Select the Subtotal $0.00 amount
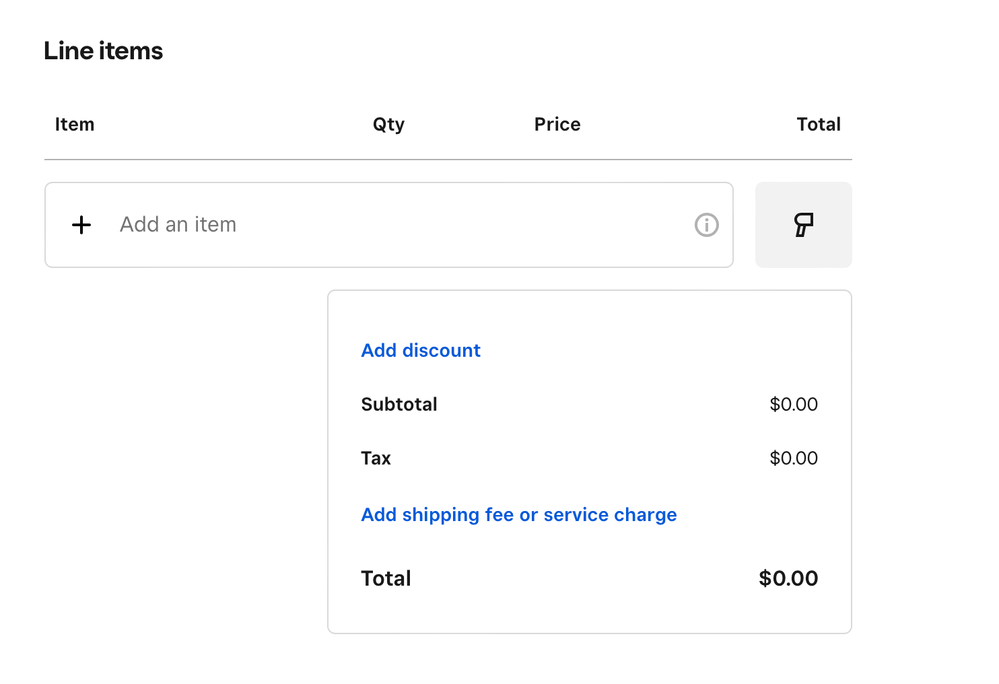Image resolution: width=999 pixels, height=684 pixels. (x=793, y=404)
